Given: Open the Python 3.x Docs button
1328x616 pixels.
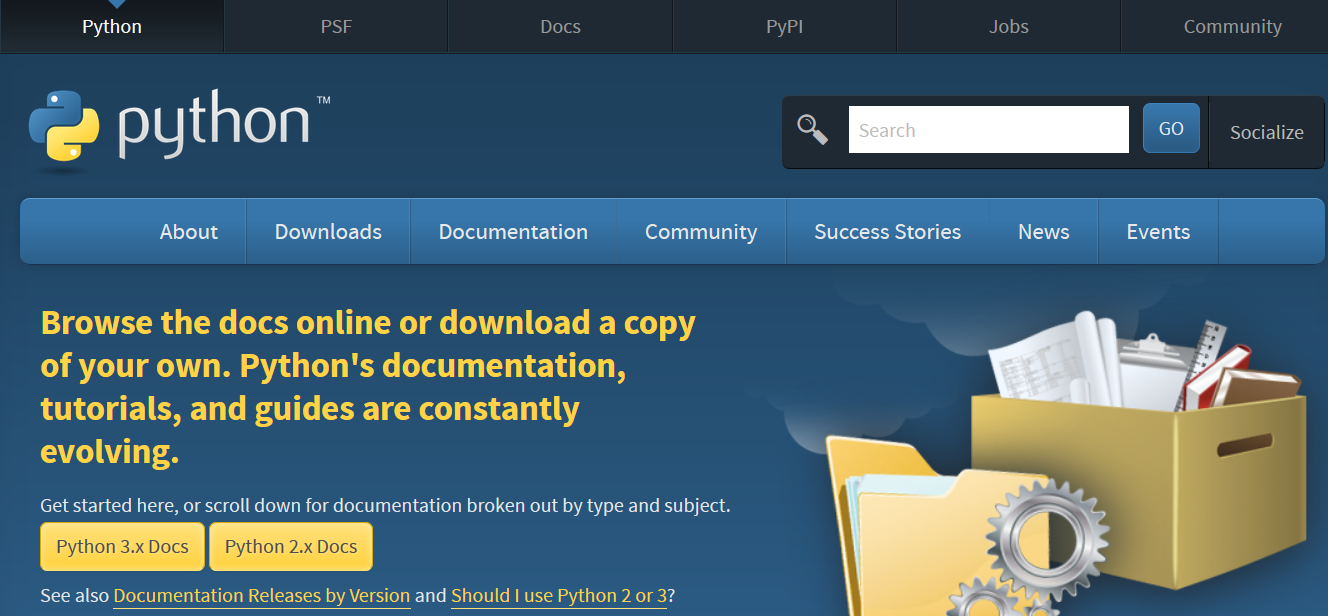Looking at the screenshot, I should point(122,547).
